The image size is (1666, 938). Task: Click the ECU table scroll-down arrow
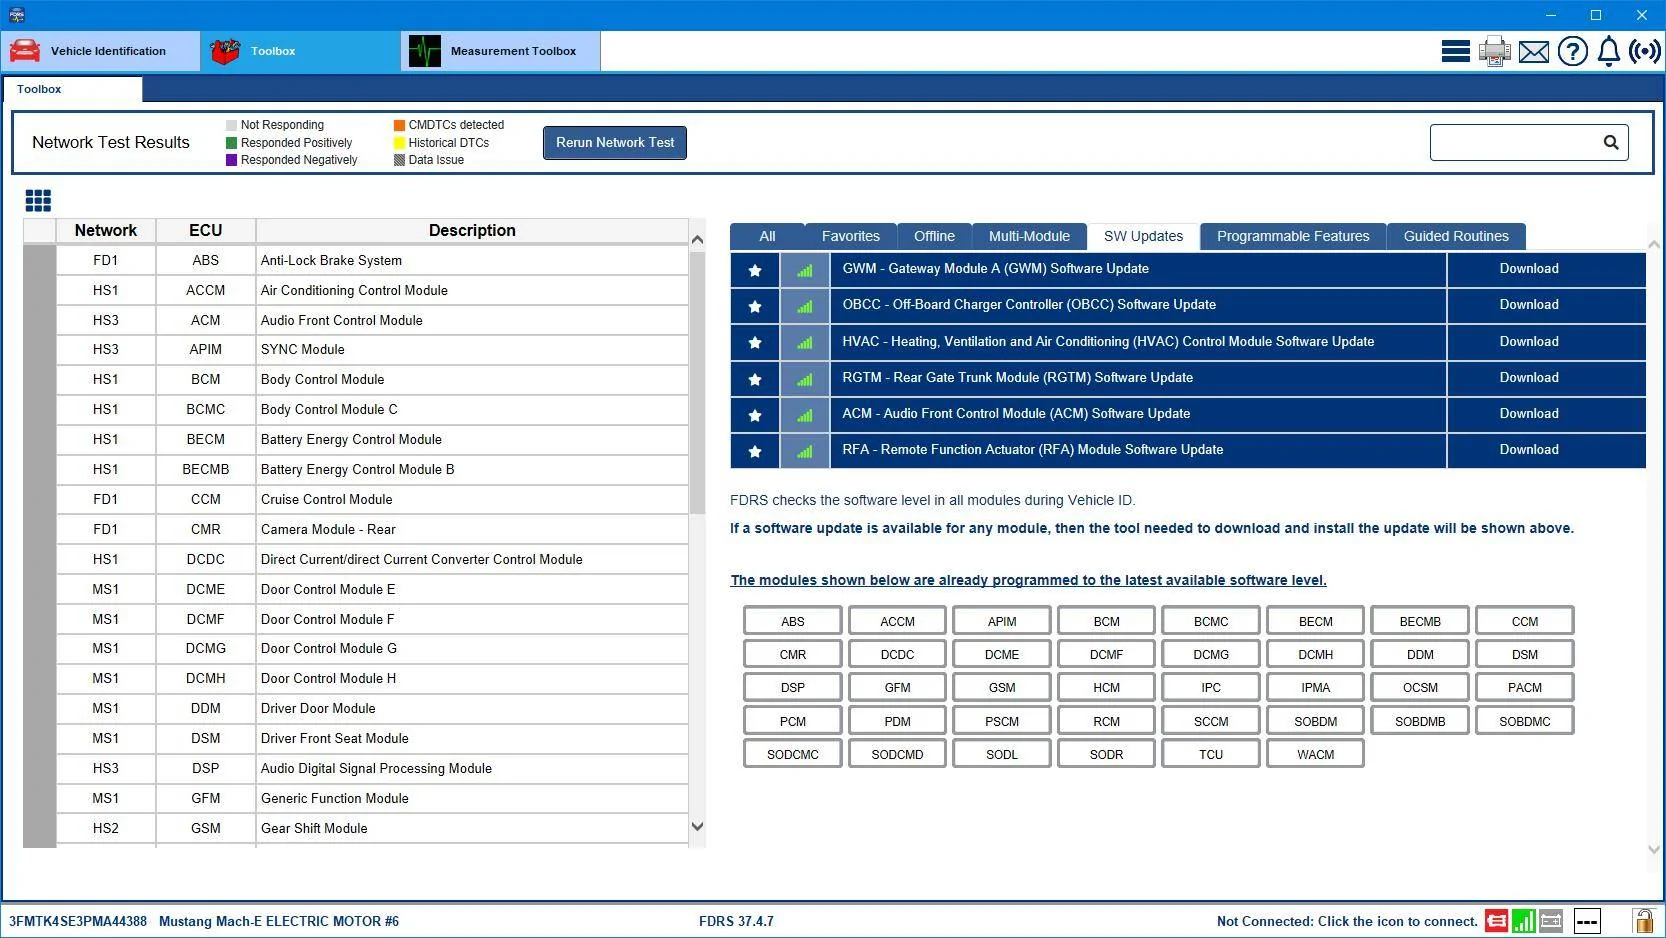[x=697, y=827]
